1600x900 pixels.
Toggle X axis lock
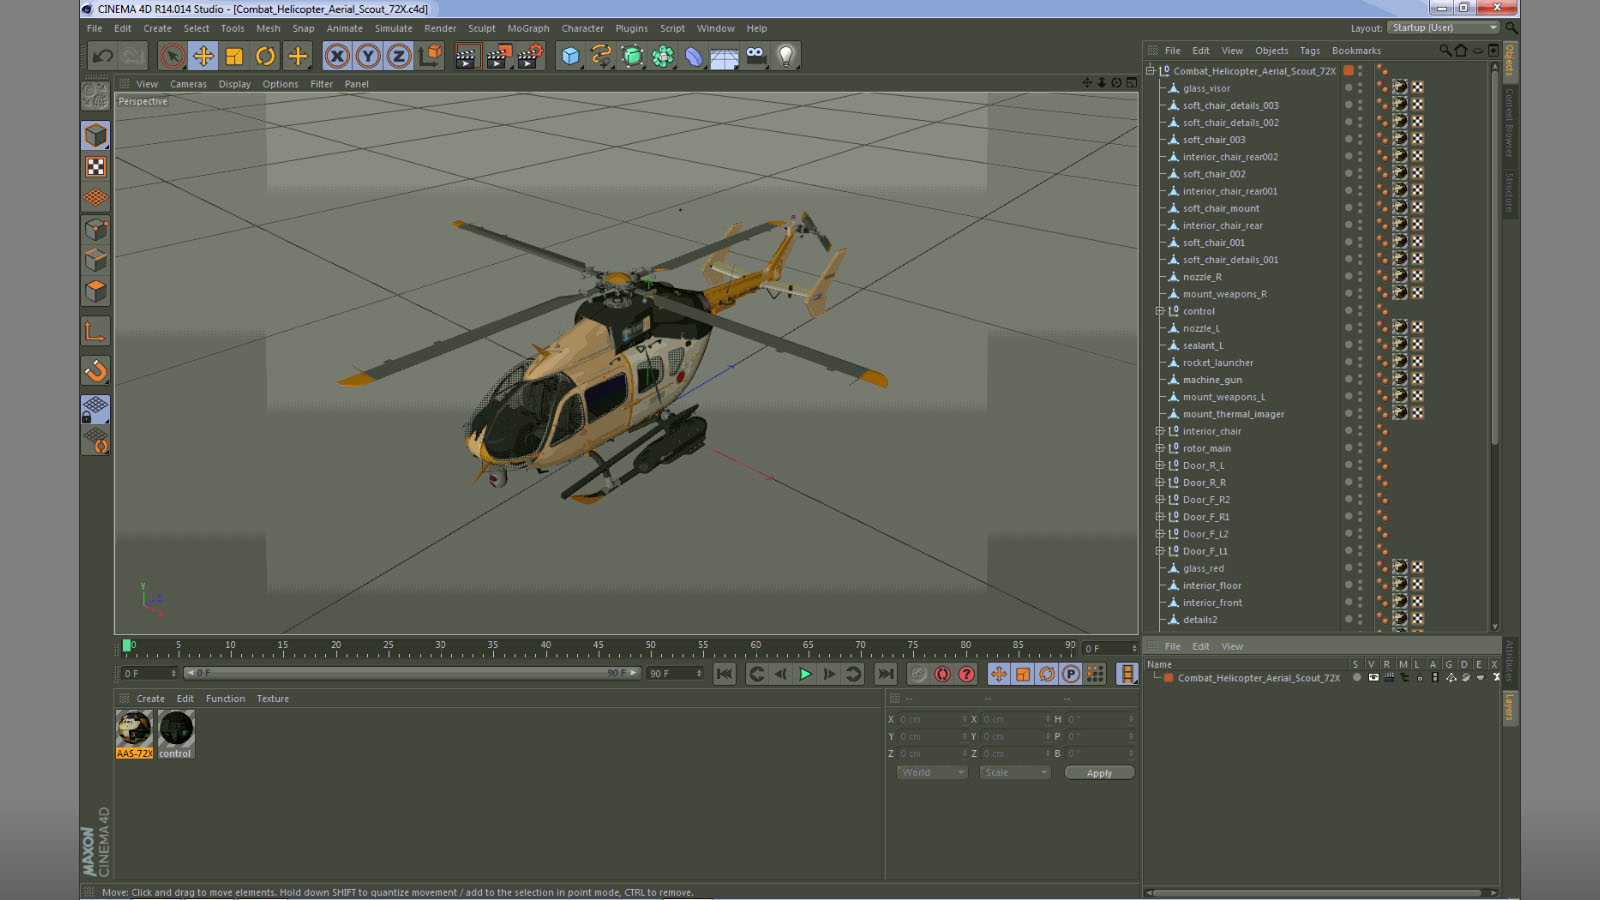[x=337, y=56]
